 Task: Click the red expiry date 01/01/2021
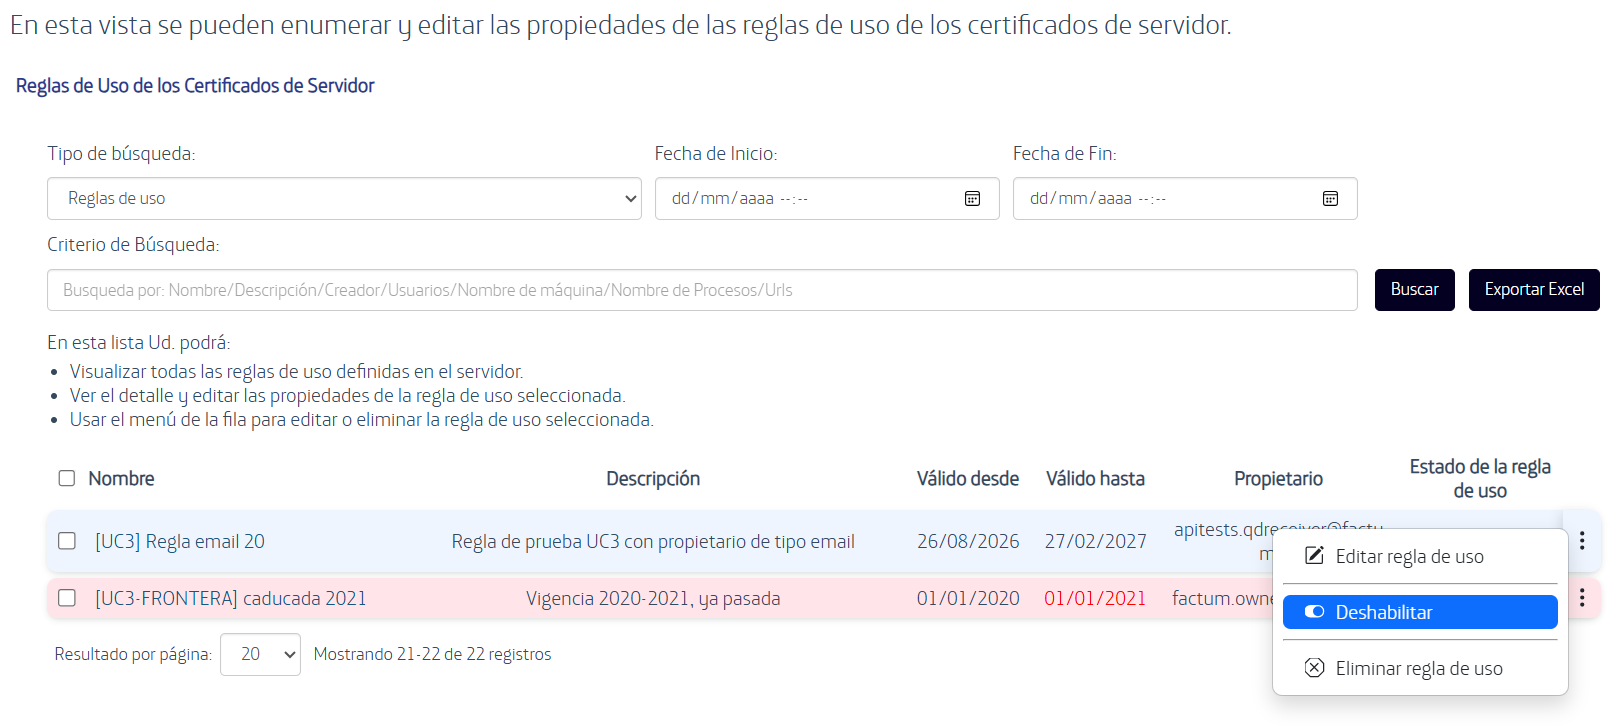point(1095,598)
